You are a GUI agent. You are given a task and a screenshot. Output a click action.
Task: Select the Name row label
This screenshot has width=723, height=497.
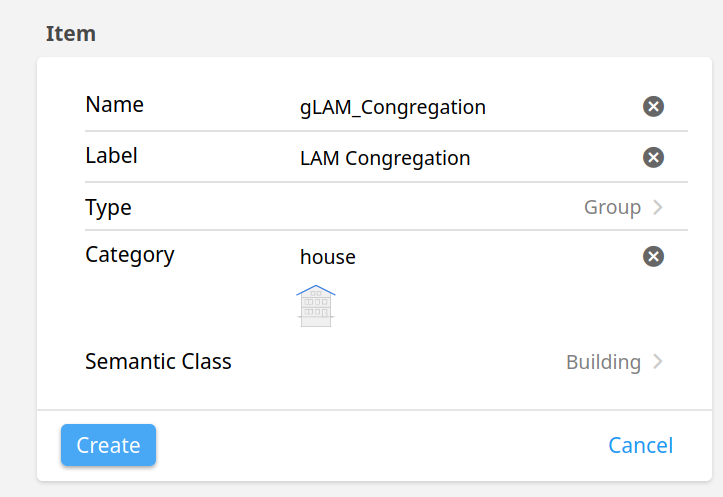coord(114,104)
